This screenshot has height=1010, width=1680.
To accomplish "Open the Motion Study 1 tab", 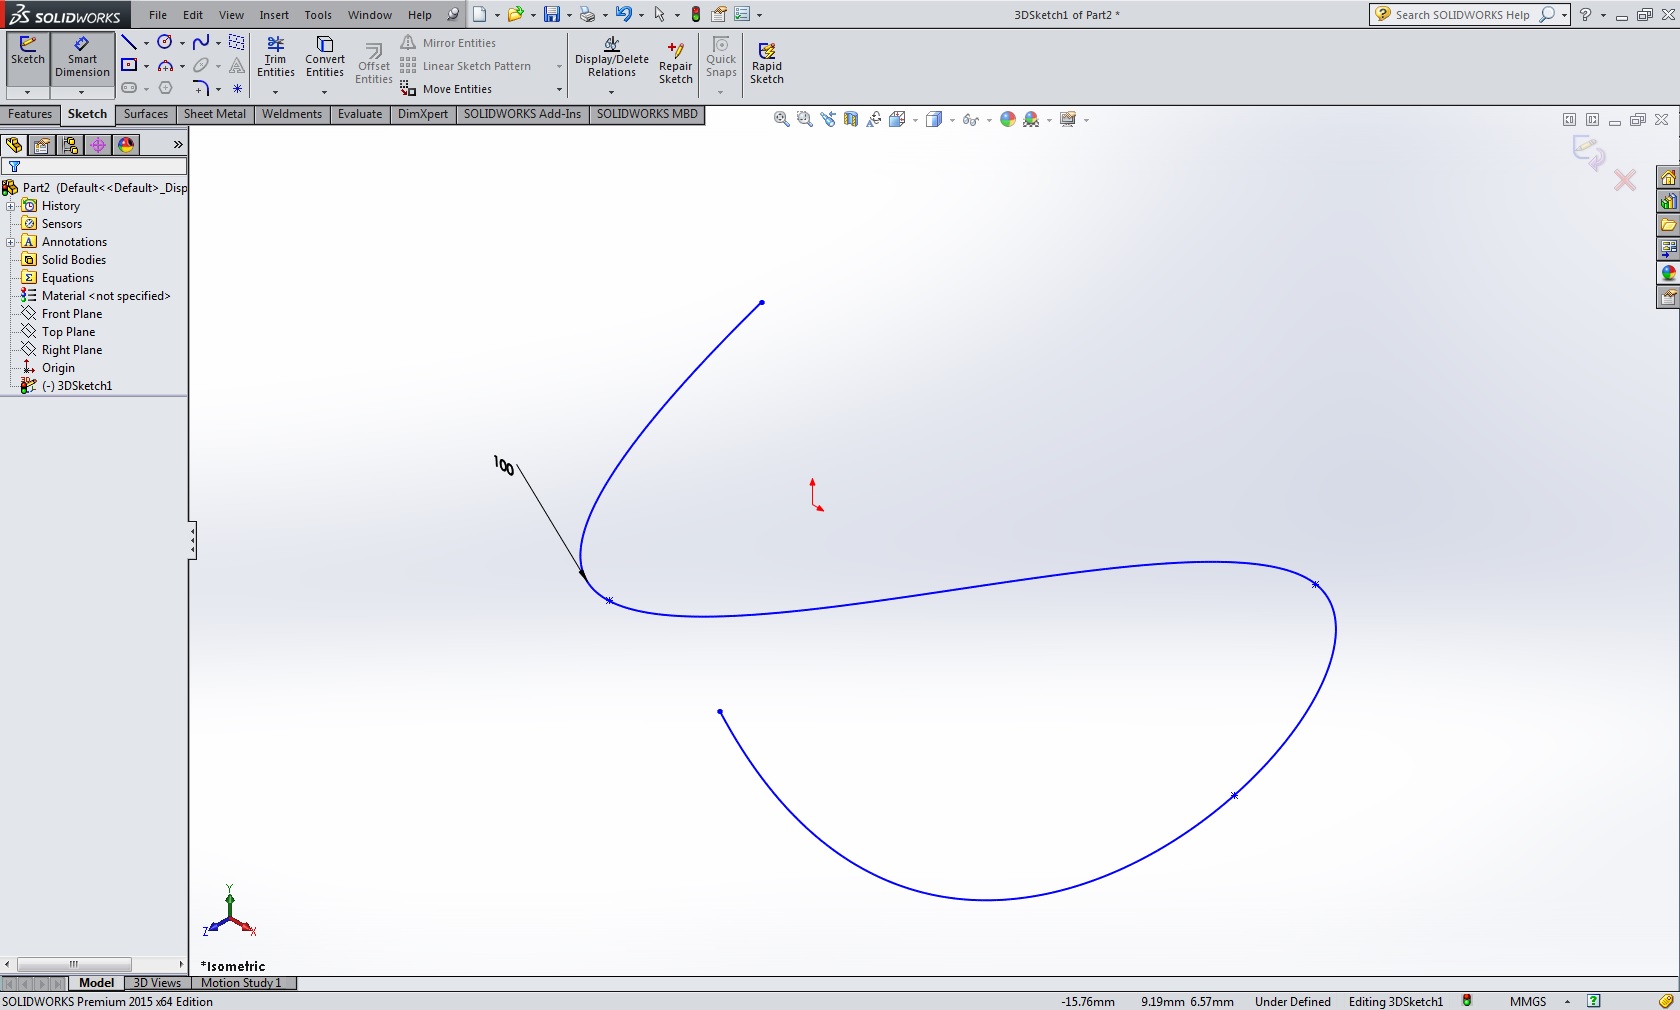I will [241, 983].
